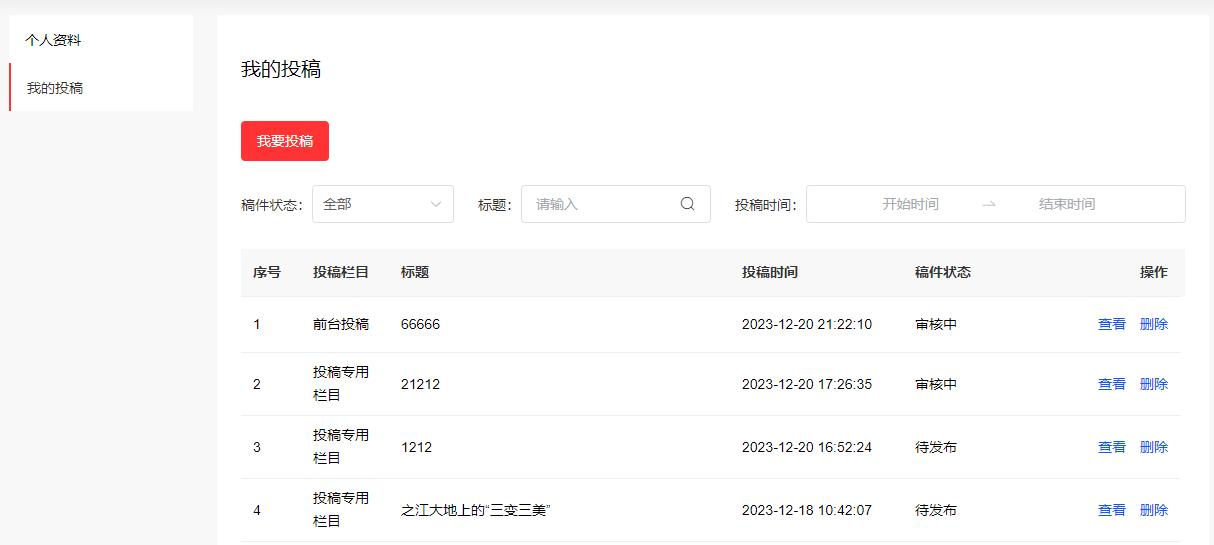Pick the 开始时间 date field
The height and width of the screenshot is (545, 1214).
coord(910,204)
